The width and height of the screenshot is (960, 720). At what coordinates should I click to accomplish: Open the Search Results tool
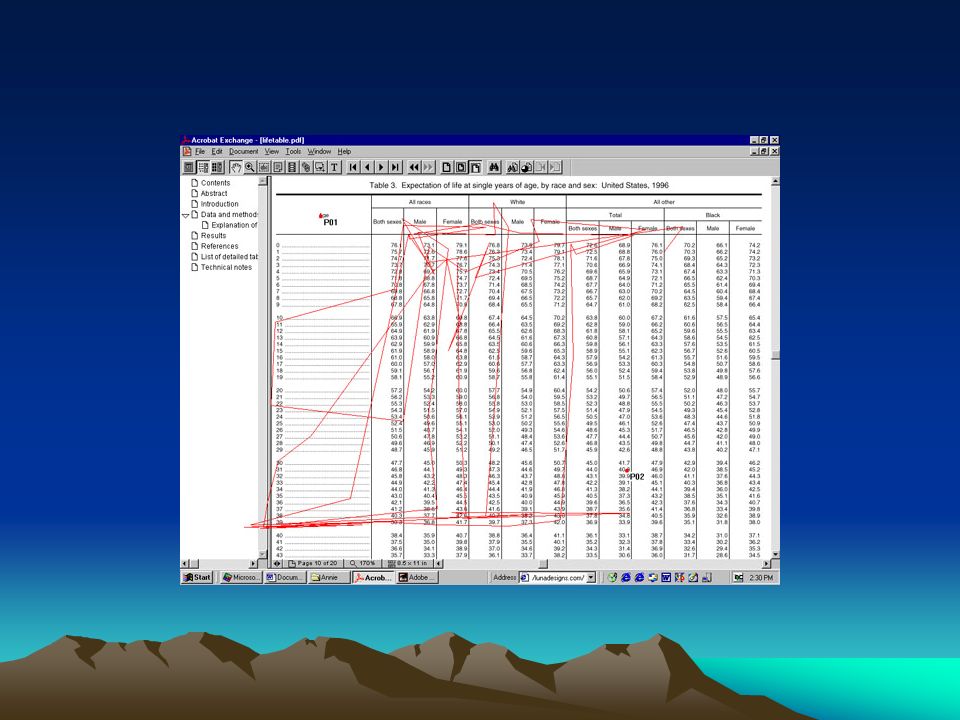[x=527, y=167]
